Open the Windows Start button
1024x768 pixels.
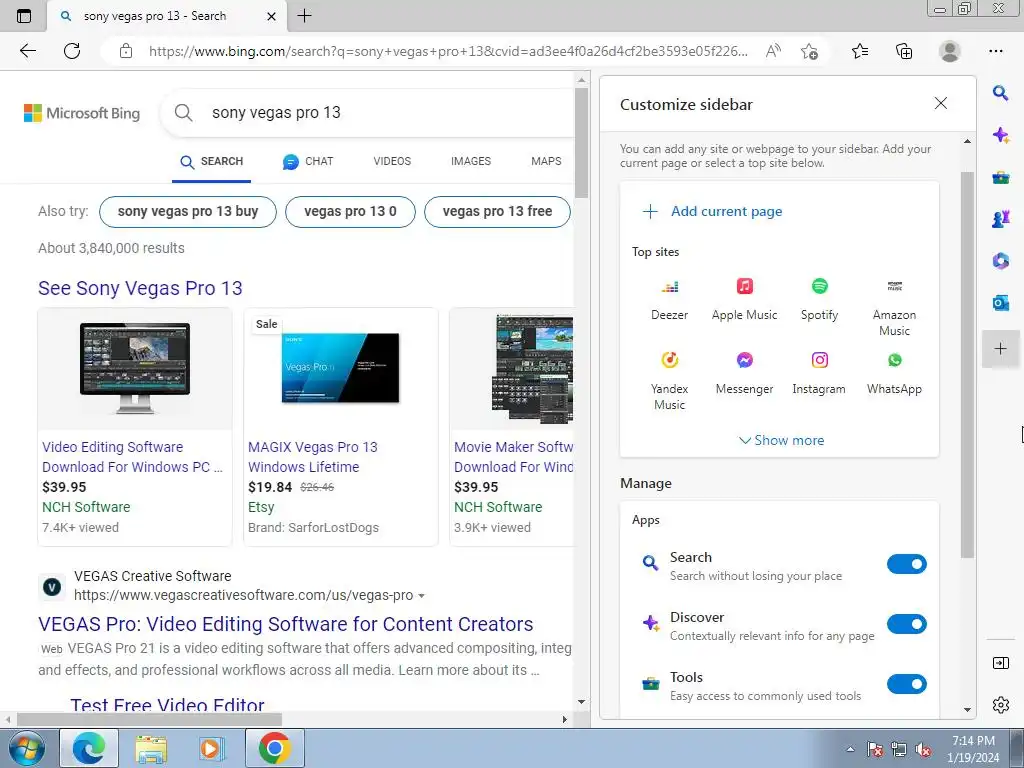click(x=27, y=748)
